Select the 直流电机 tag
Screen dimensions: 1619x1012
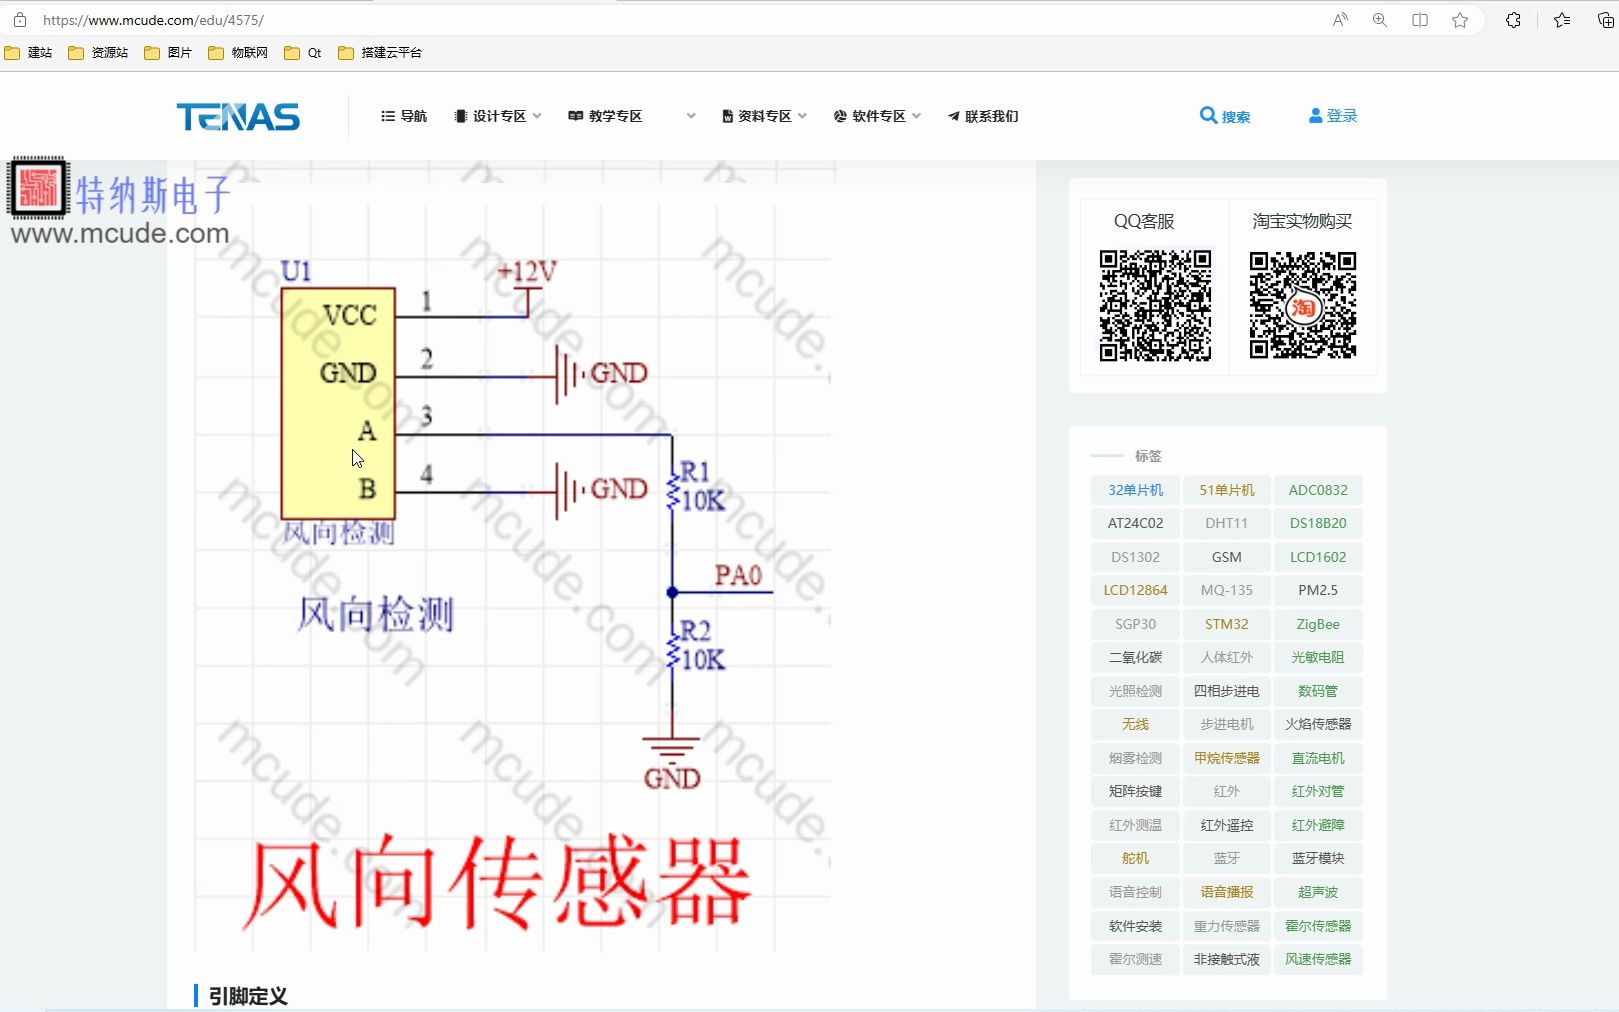pyautogui.click(x=1318, y=758)
